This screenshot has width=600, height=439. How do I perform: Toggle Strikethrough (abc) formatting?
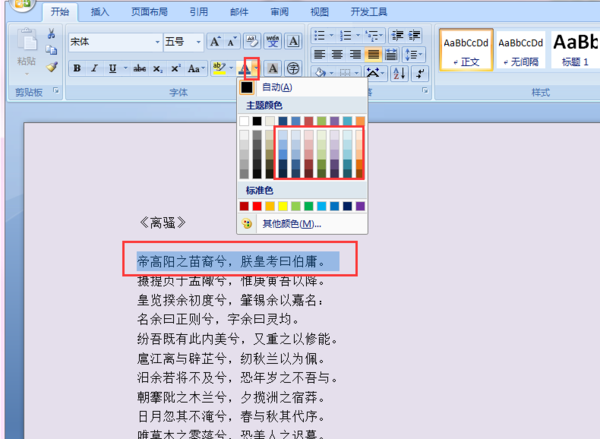pyautogui.click(x=139, y=69)
